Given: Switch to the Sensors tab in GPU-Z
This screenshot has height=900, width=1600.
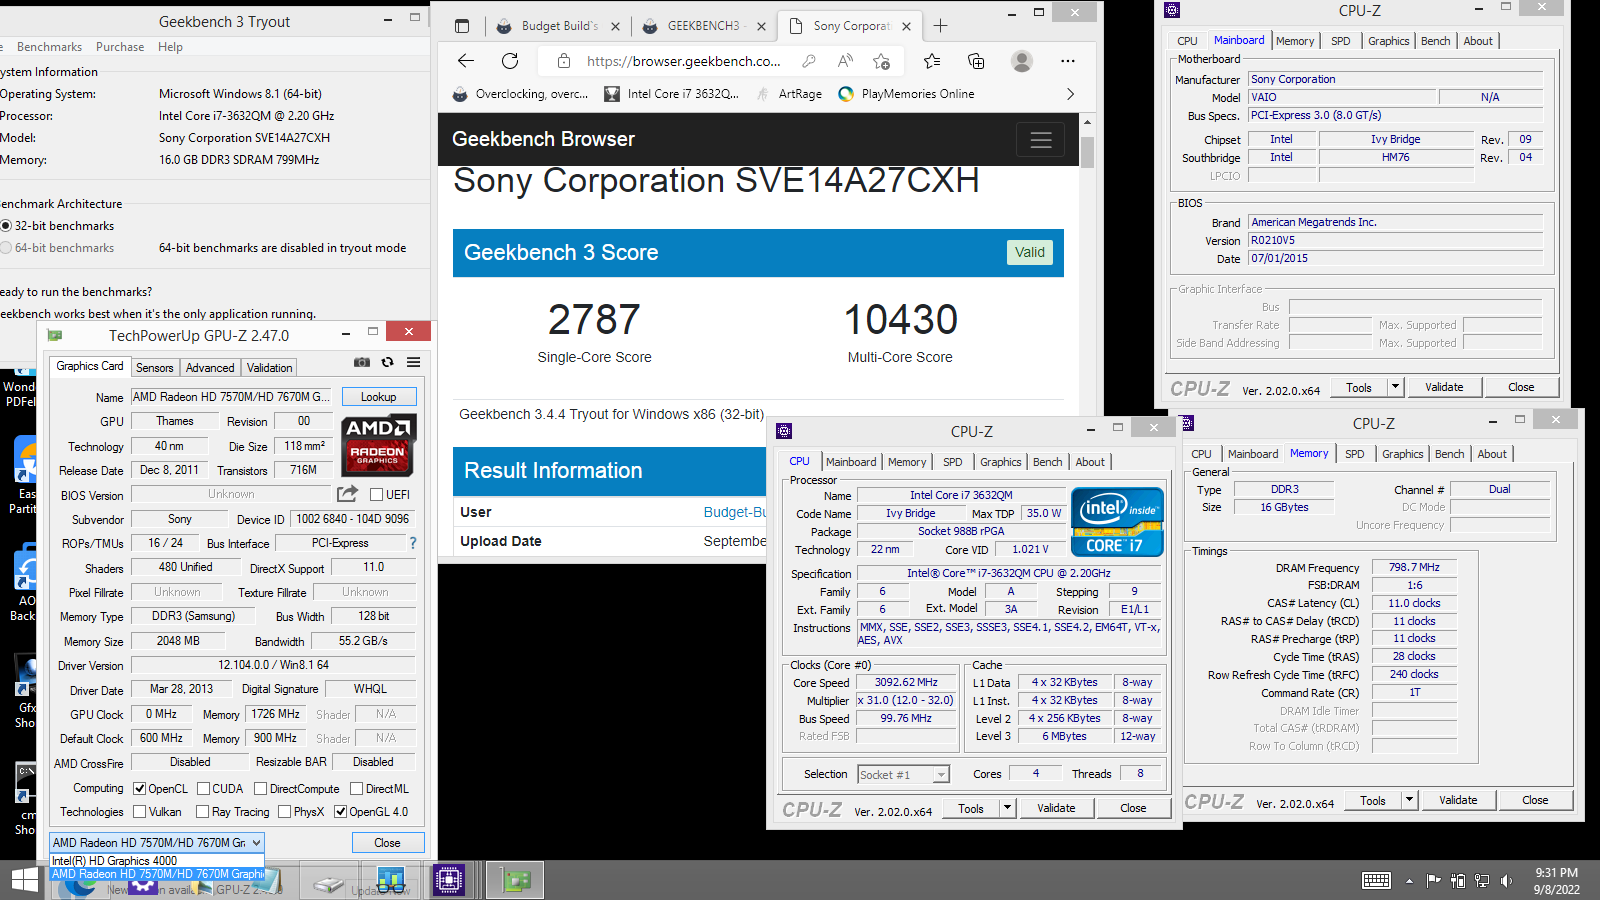Looking at the screenshot, I should tap(155, 367).
